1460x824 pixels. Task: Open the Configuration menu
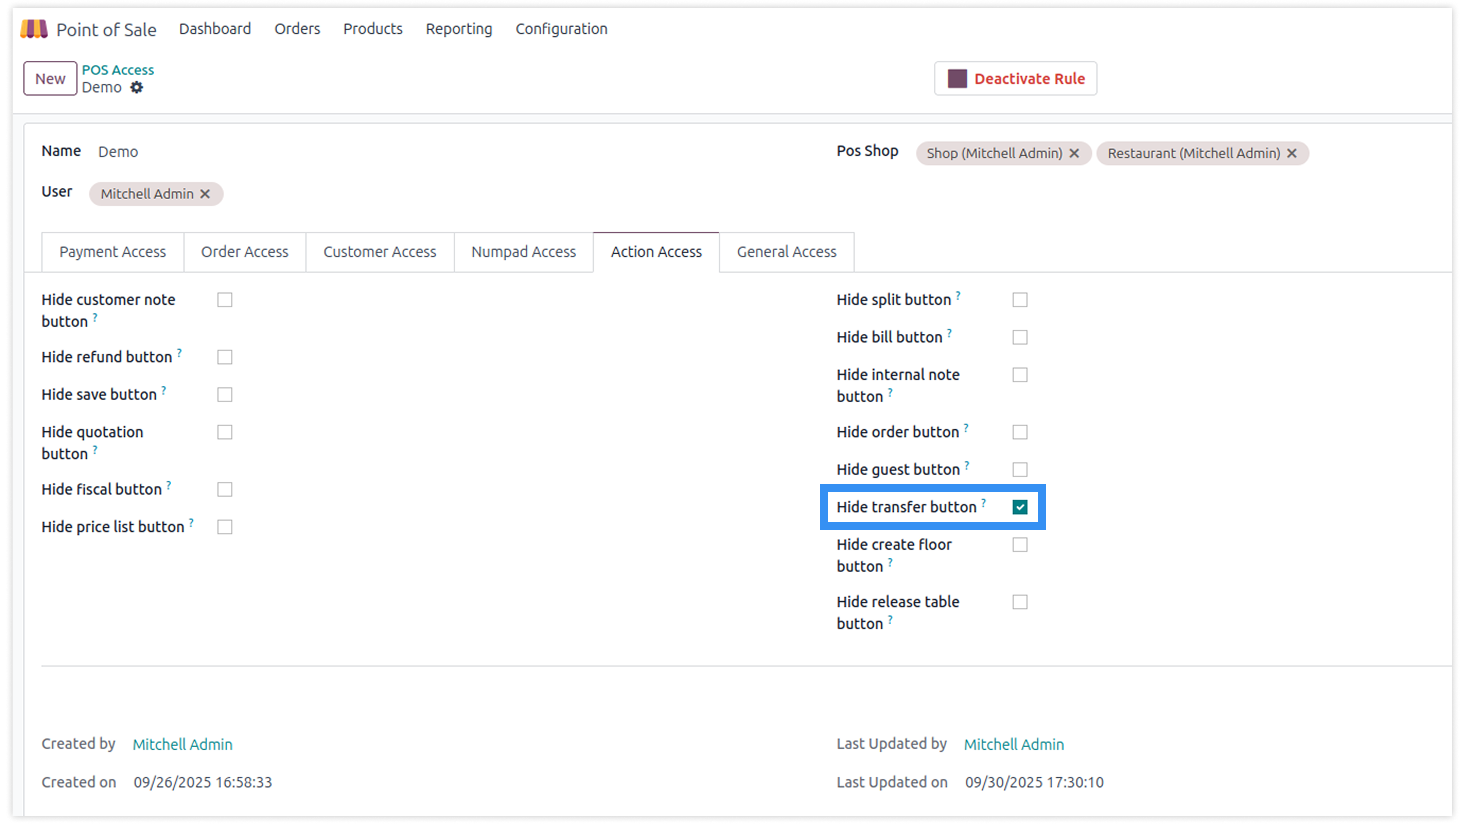(561, 29)
